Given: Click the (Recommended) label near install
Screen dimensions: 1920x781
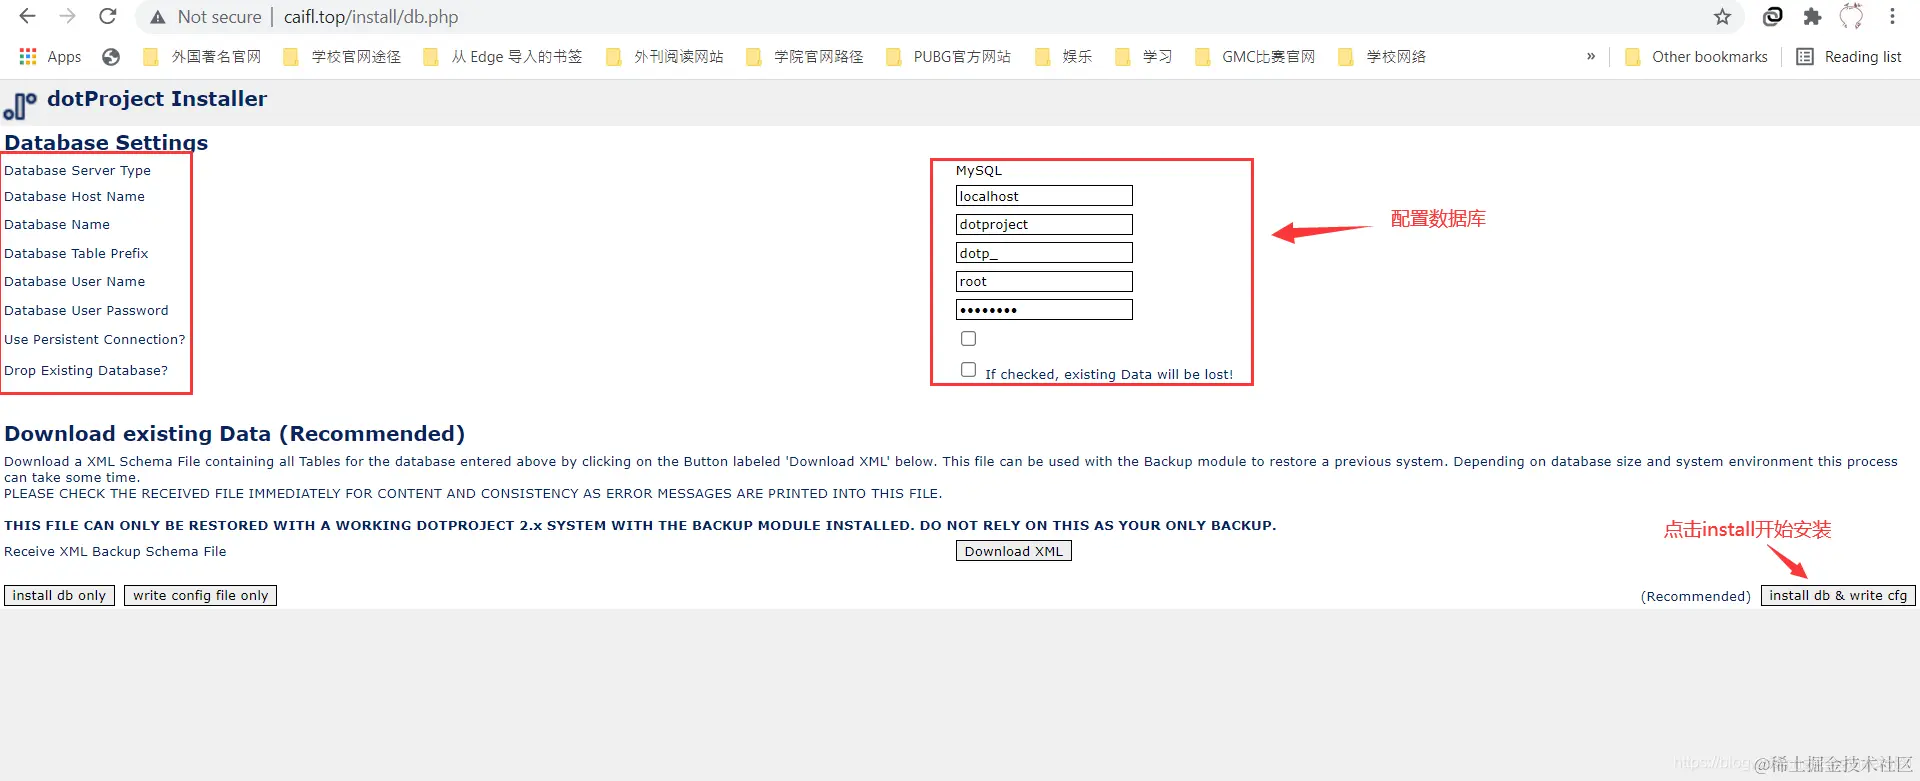Looking at the screenshot, I should point(1696,596).
